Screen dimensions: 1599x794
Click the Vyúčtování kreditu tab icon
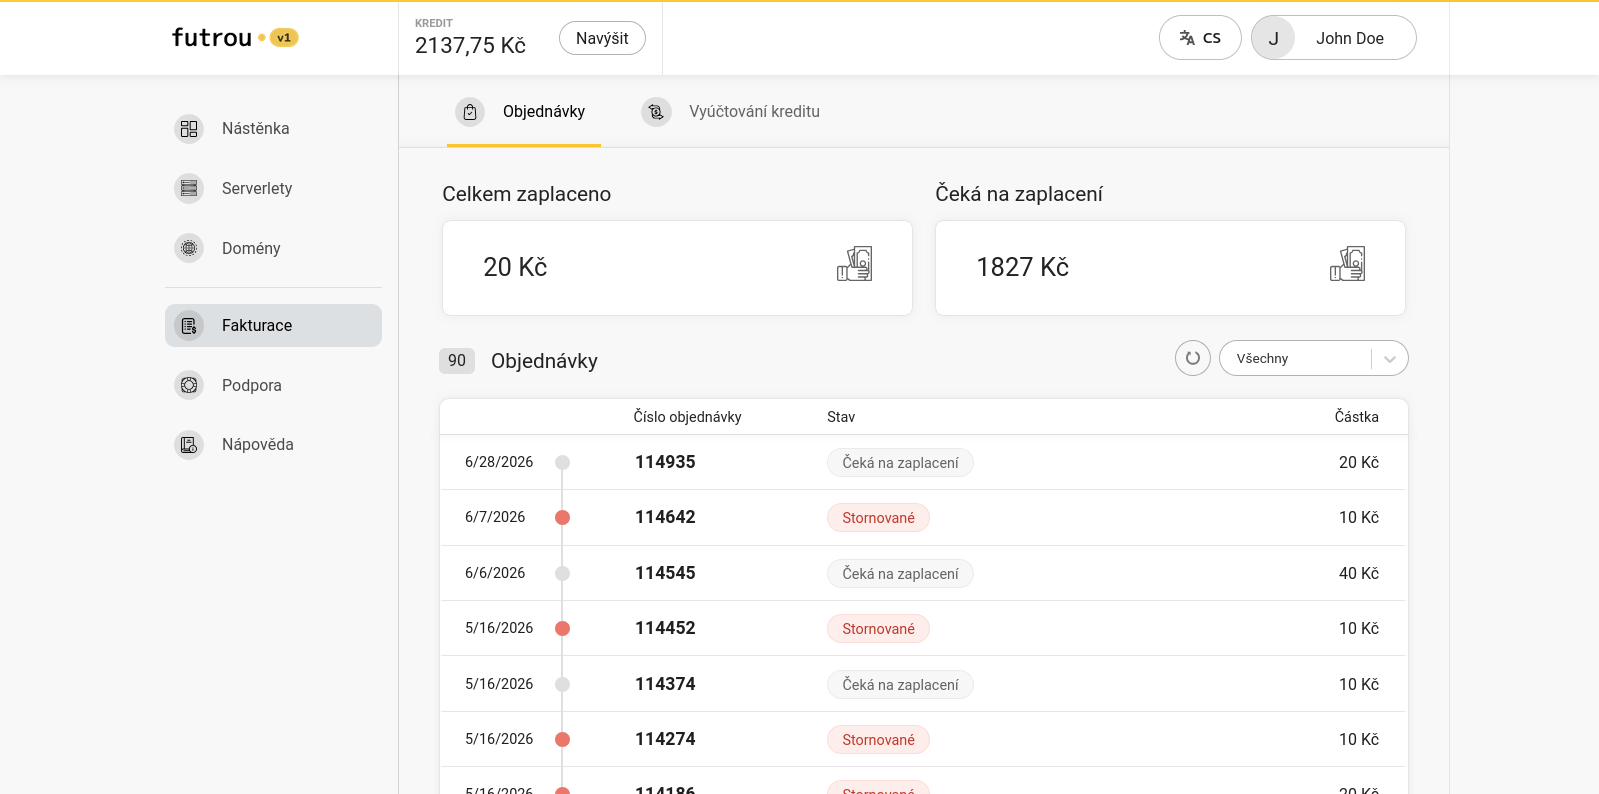tap(656, 112)
